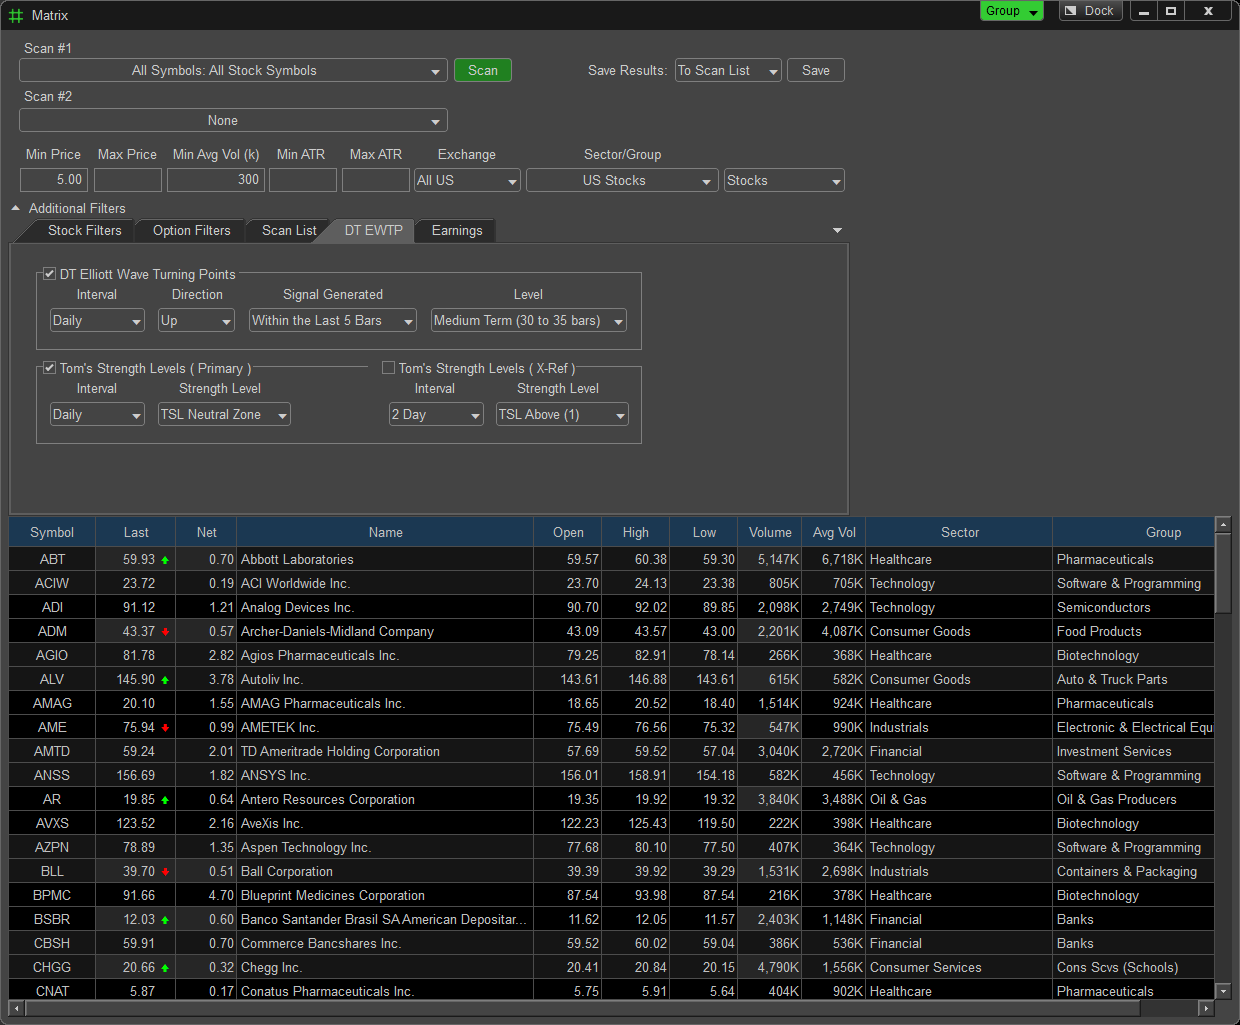Open the Primary TSL Daily interval dropdown
Viewport: 1240px width, 1025px height.
97,414
